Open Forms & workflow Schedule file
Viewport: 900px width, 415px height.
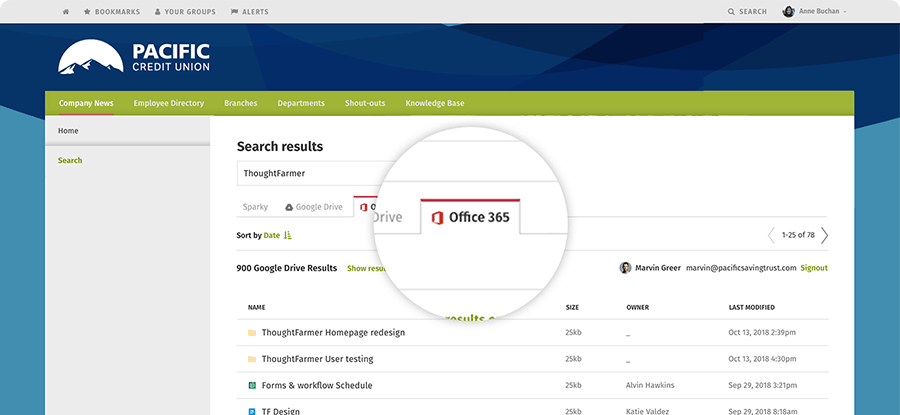(317, 385)
